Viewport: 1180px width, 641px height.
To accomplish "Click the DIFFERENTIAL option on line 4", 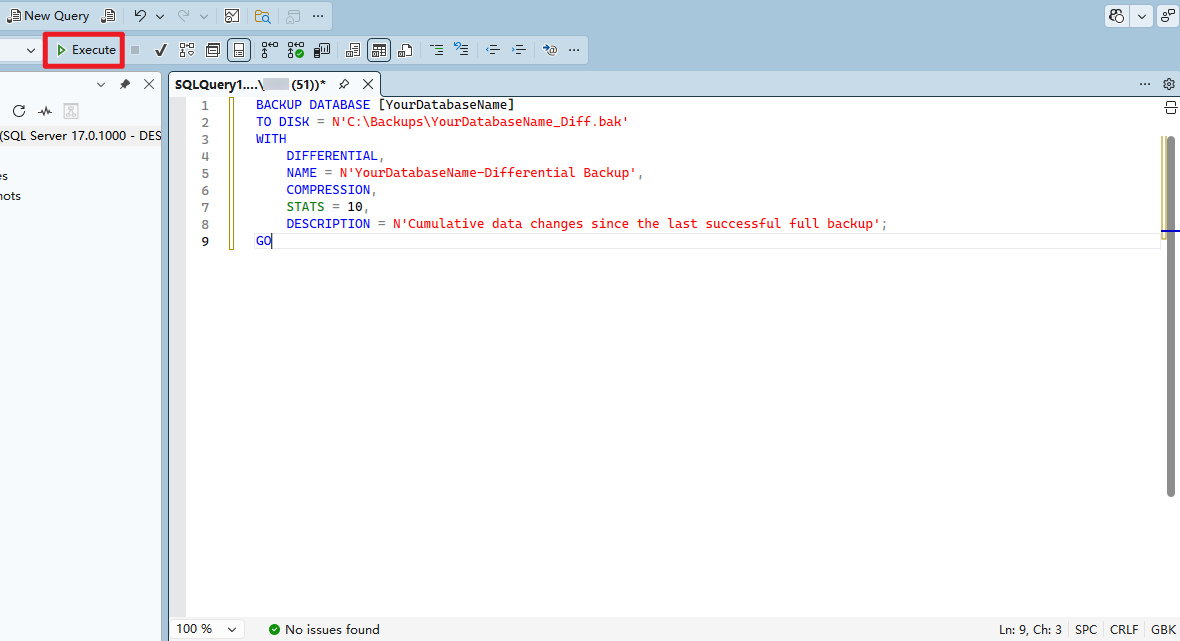I will pos(332,156).
